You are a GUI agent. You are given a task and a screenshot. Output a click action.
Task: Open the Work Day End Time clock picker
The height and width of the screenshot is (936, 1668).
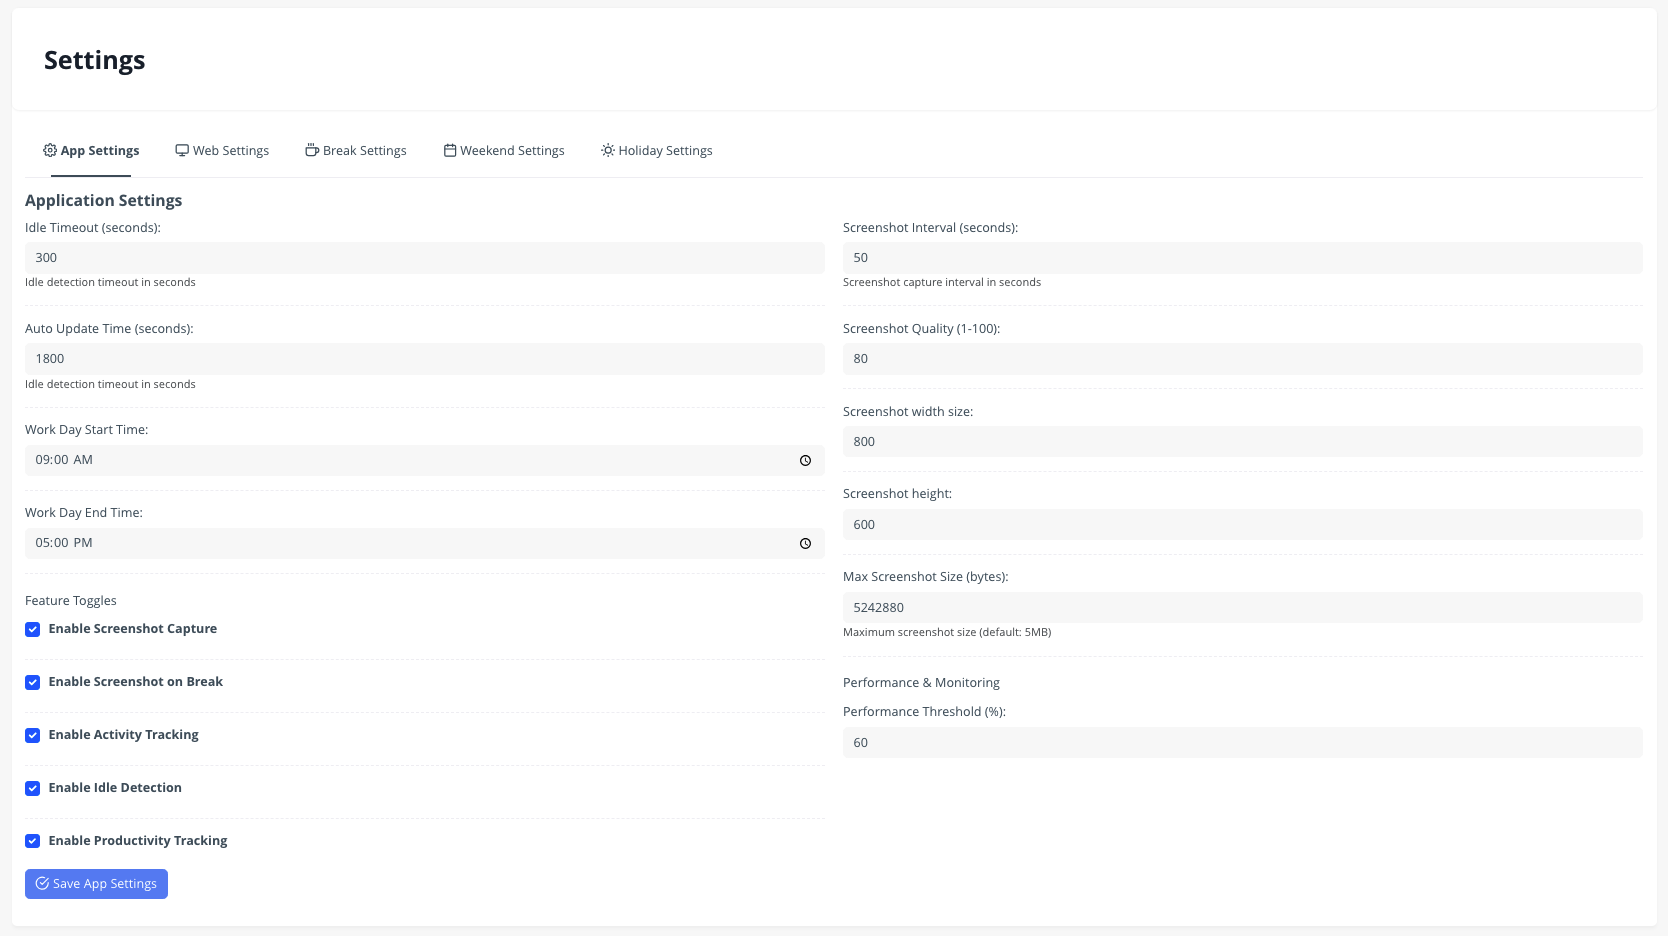click(x=805, y=544)
